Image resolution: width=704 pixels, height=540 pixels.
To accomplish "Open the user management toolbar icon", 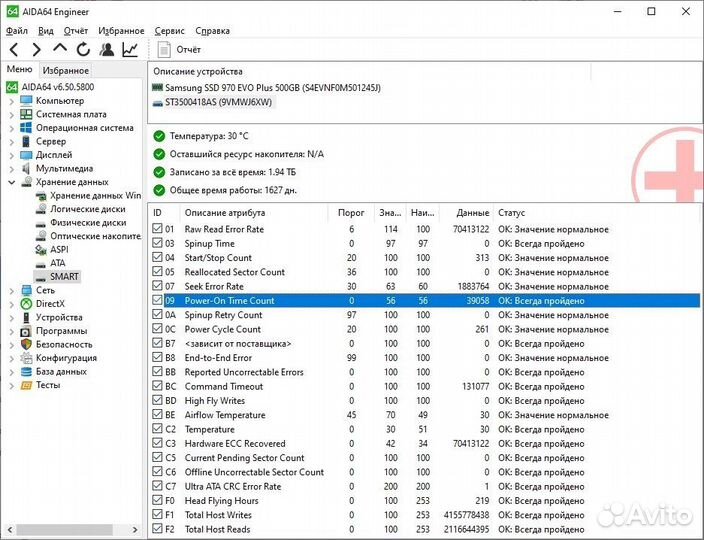I will (106, 49).
